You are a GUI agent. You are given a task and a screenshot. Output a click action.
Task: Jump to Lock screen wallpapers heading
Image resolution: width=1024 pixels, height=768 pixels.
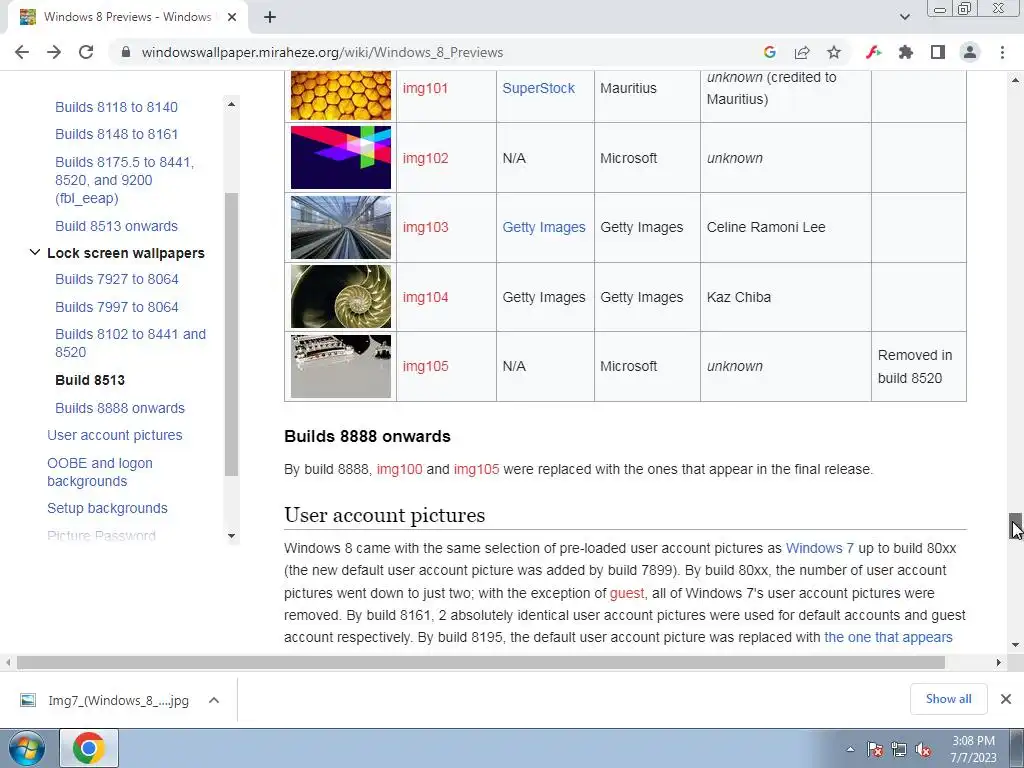[125, 253]
